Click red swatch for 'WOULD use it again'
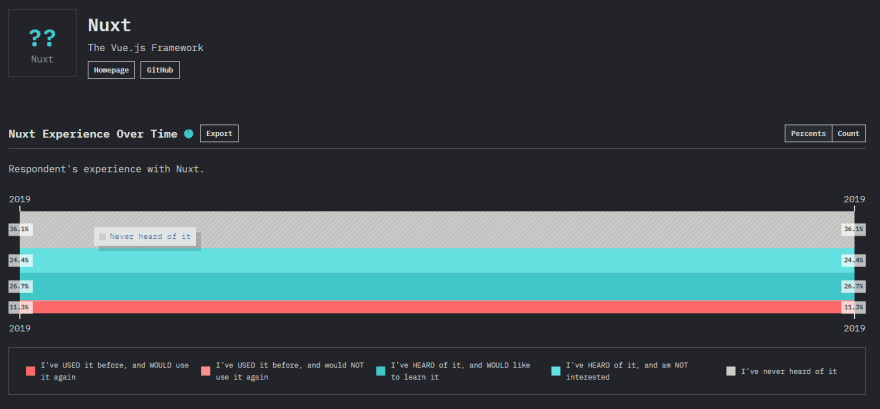 [x=30, y=371]
